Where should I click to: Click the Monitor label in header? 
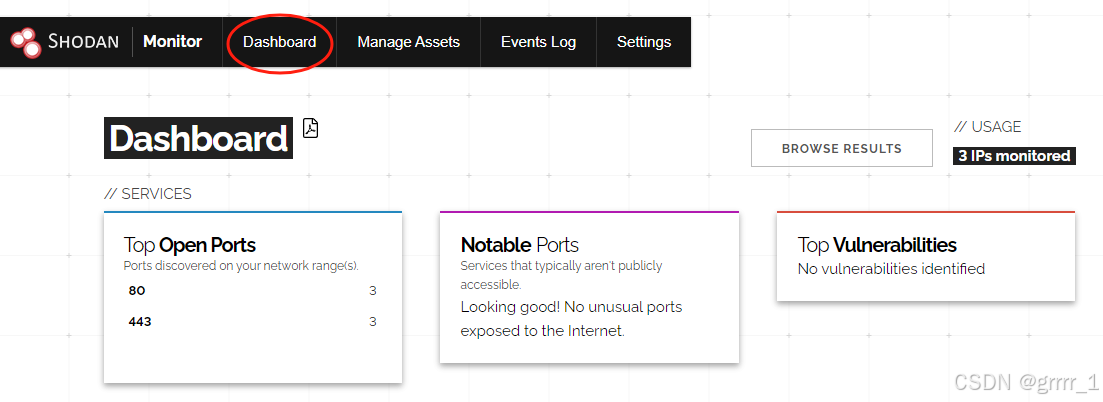click(x=172, y=42)
